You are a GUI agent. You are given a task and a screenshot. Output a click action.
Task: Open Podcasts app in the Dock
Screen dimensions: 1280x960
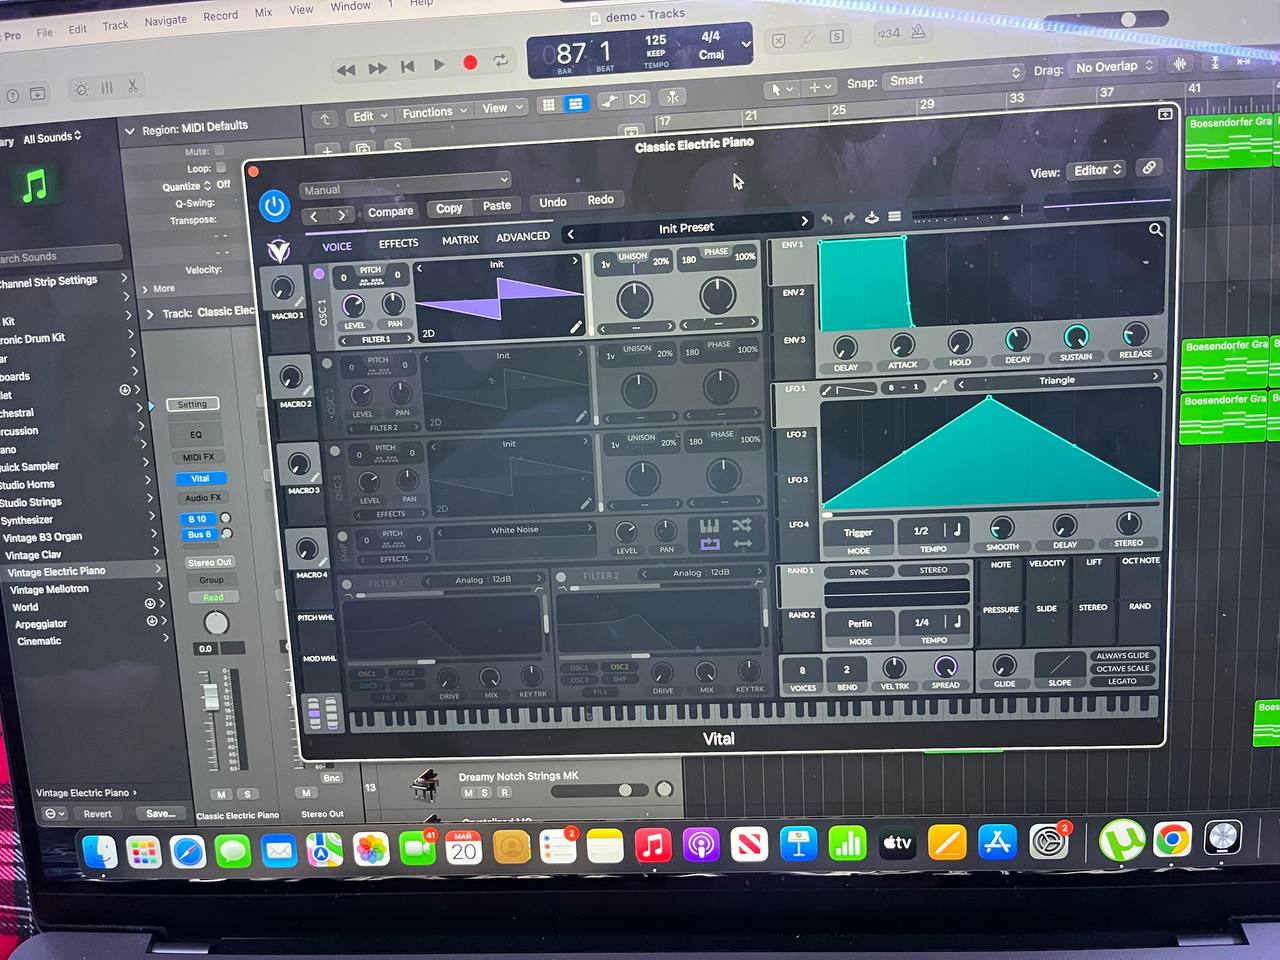701,846
